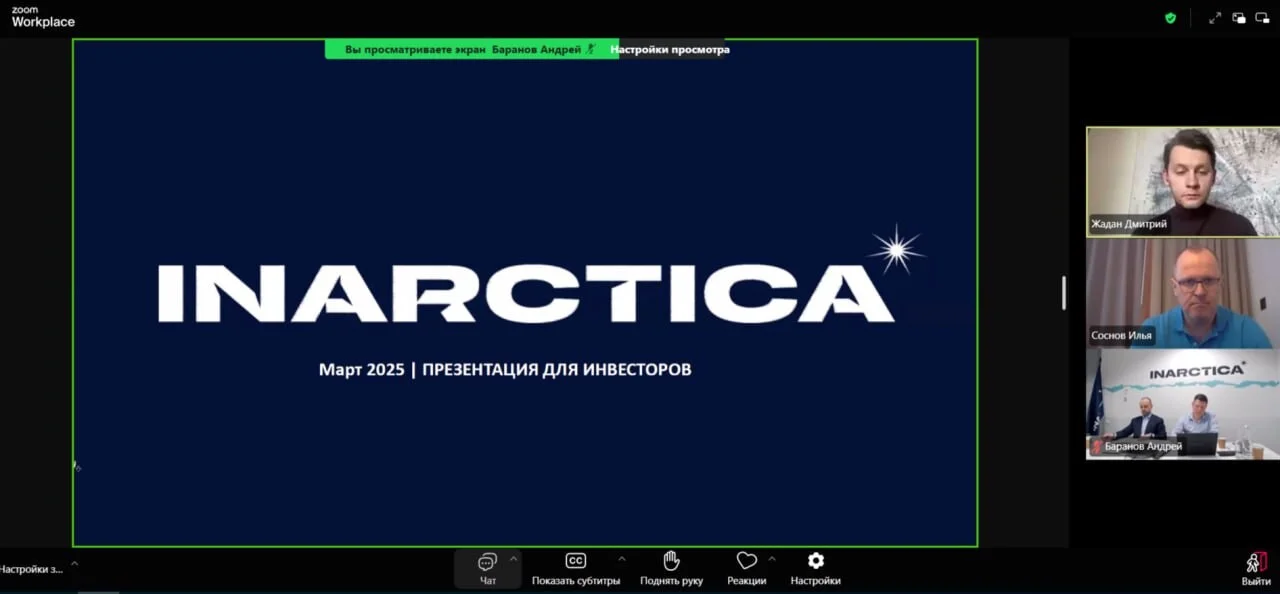Click the divider handle between screen share and videos

[x=1063, y=293]
